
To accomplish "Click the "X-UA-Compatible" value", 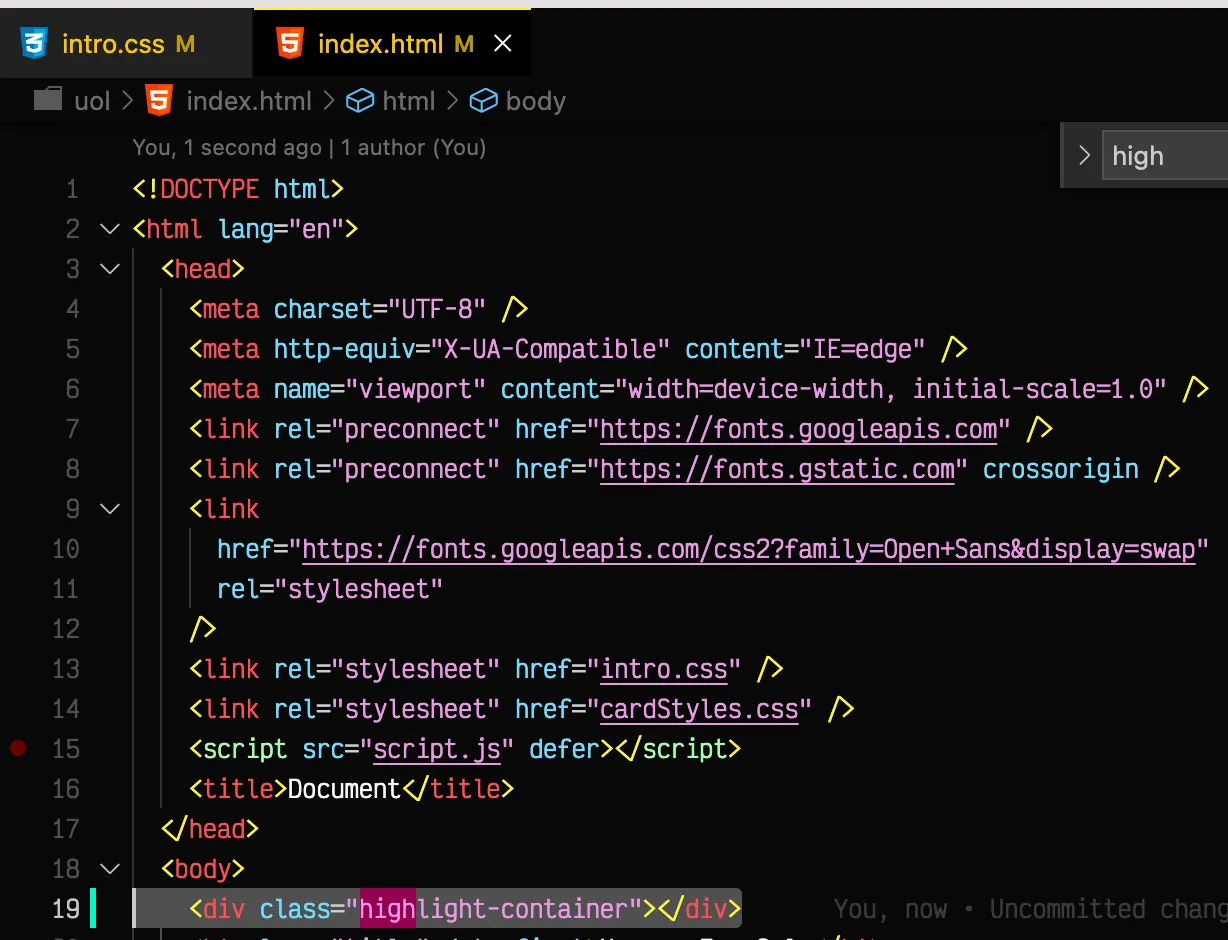I will 550,349.
